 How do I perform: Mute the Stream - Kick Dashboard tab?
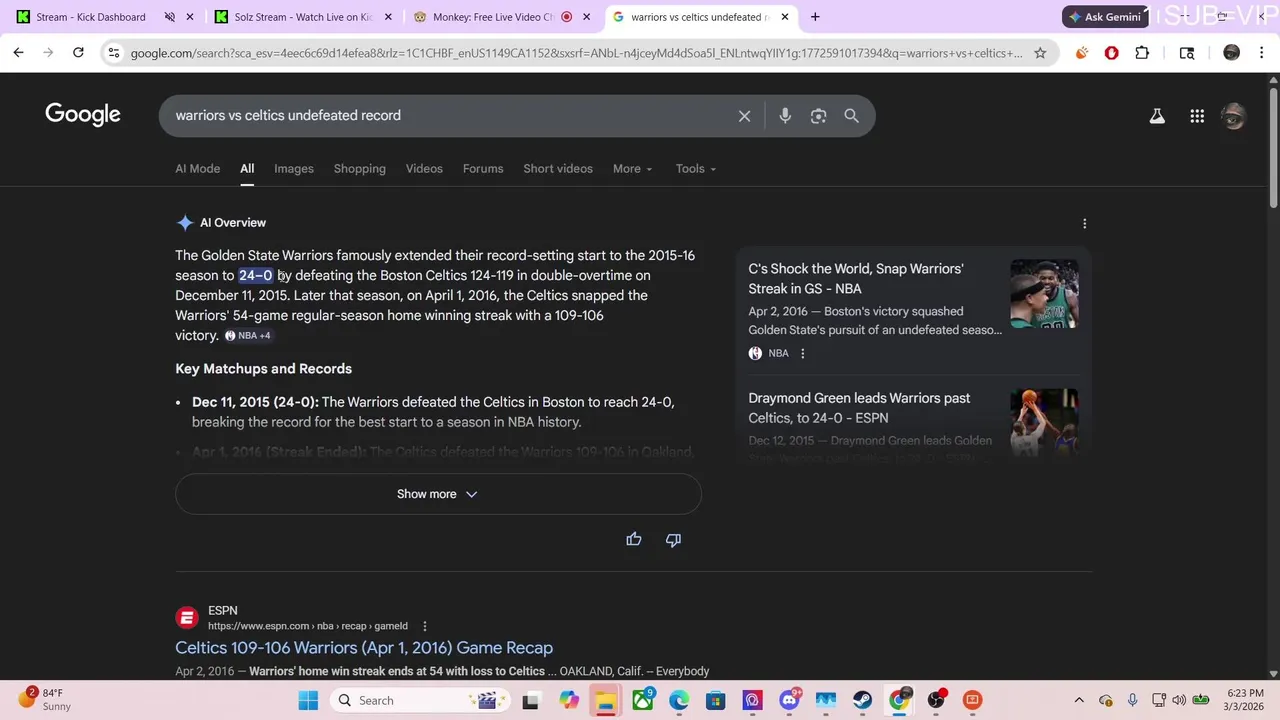[x=170, y=17]
